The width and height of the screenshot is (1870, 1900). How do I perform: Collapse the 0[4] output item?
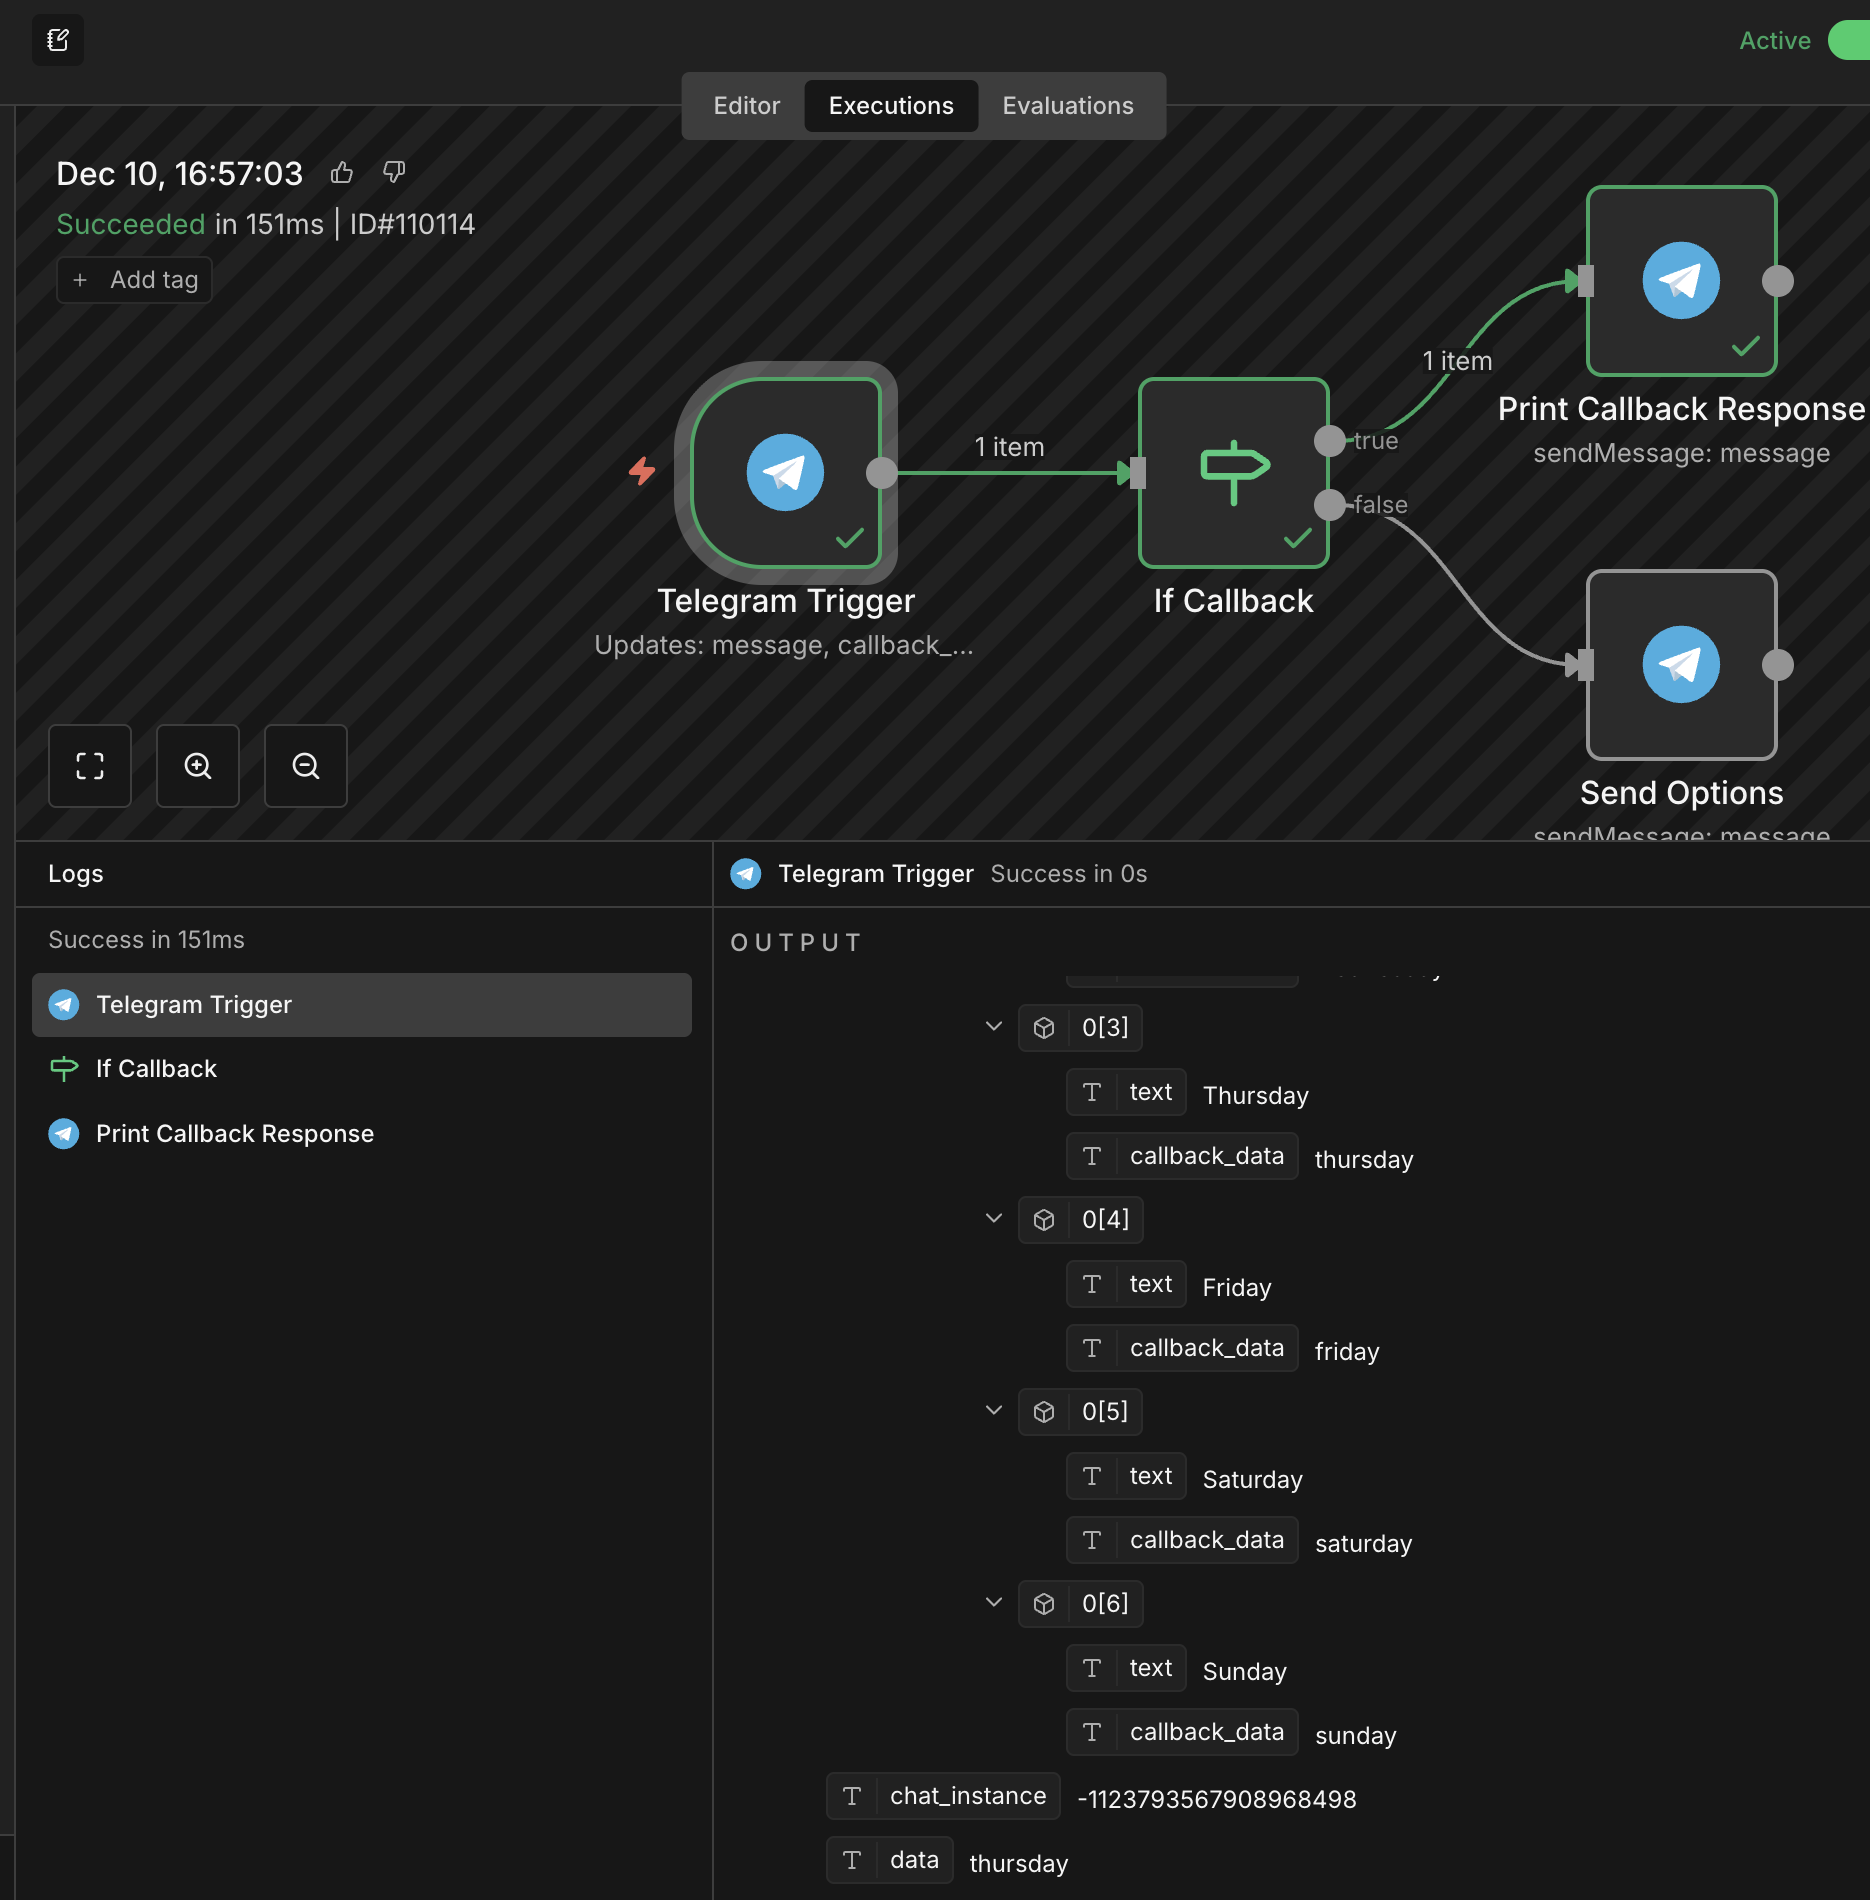(x=994, y=1219)
